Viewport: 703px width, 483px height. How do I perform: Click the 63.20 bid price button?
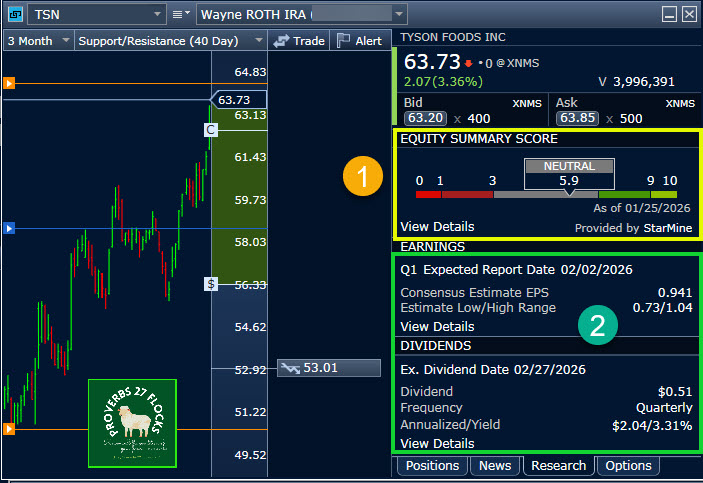[x=424, y=117]
